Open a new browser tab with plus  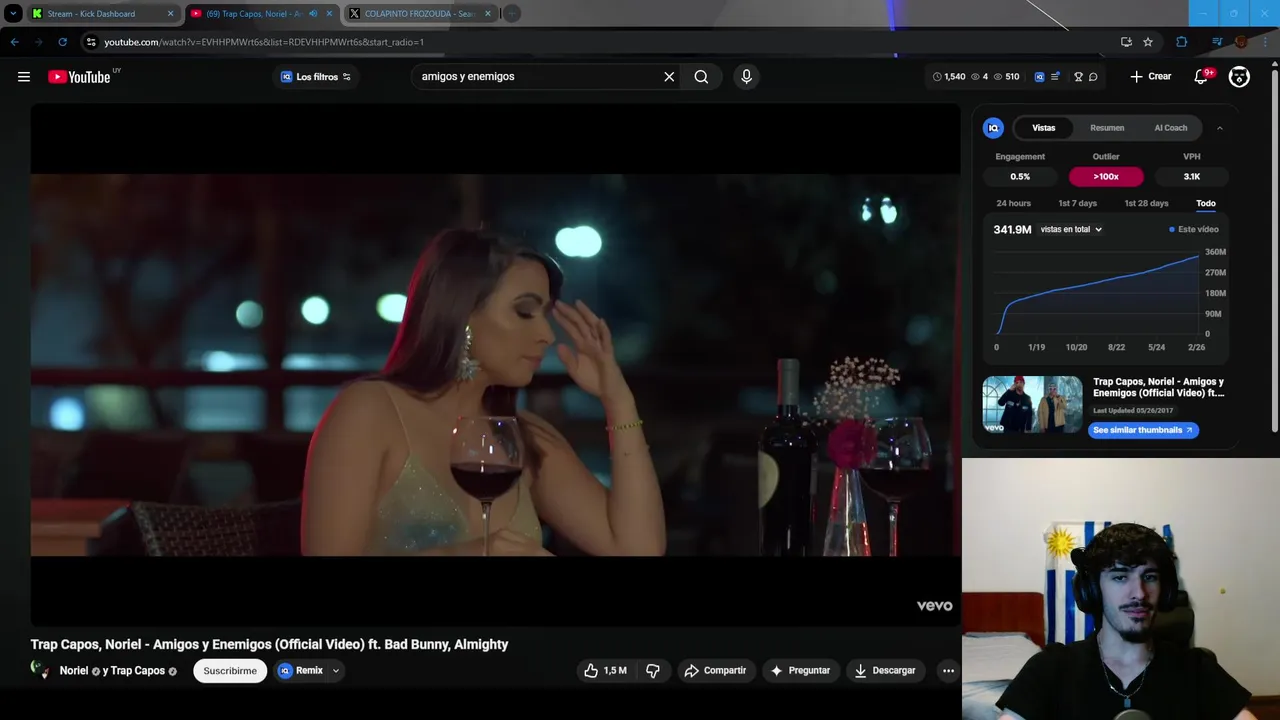pos(512,14)
